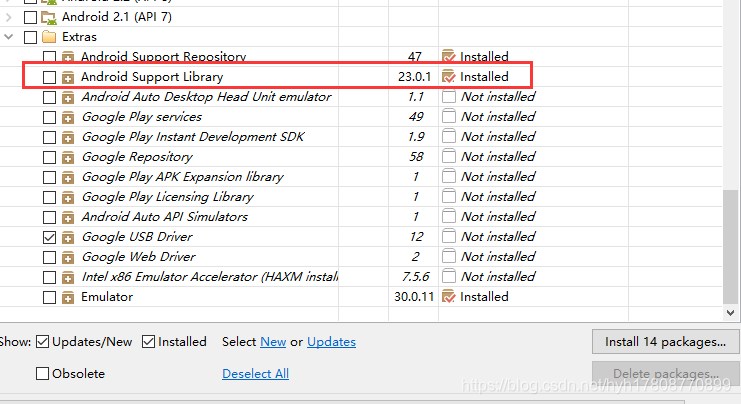
Task: Click version 23.0.1 of Android Support Library
Action: (414, 77)
